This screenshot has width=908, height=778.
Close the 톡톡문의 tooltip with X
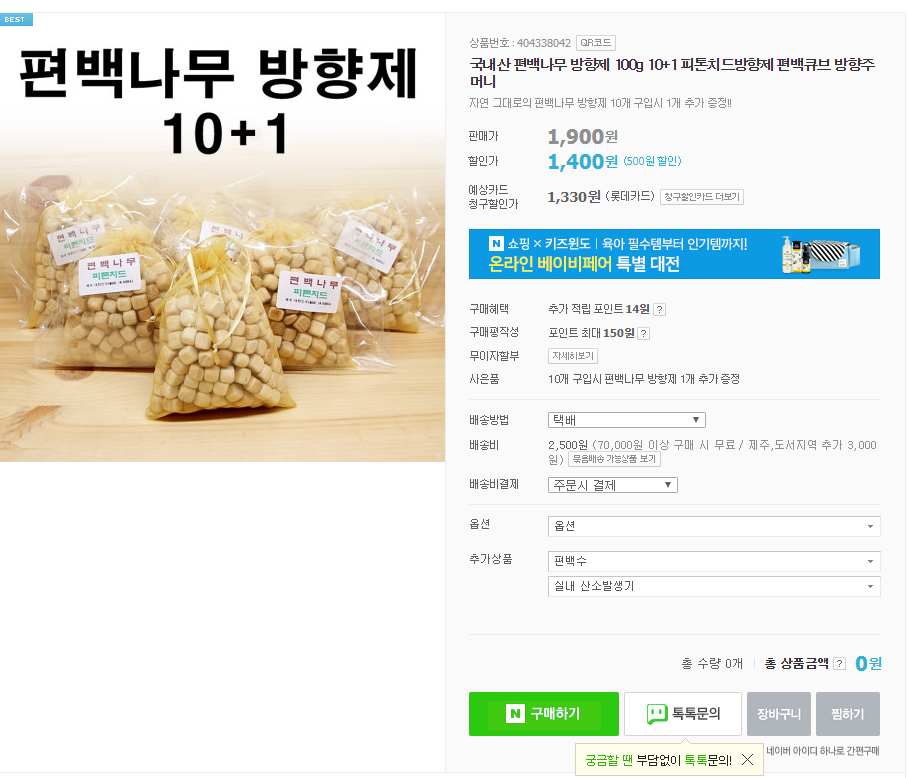click(748, 760)
